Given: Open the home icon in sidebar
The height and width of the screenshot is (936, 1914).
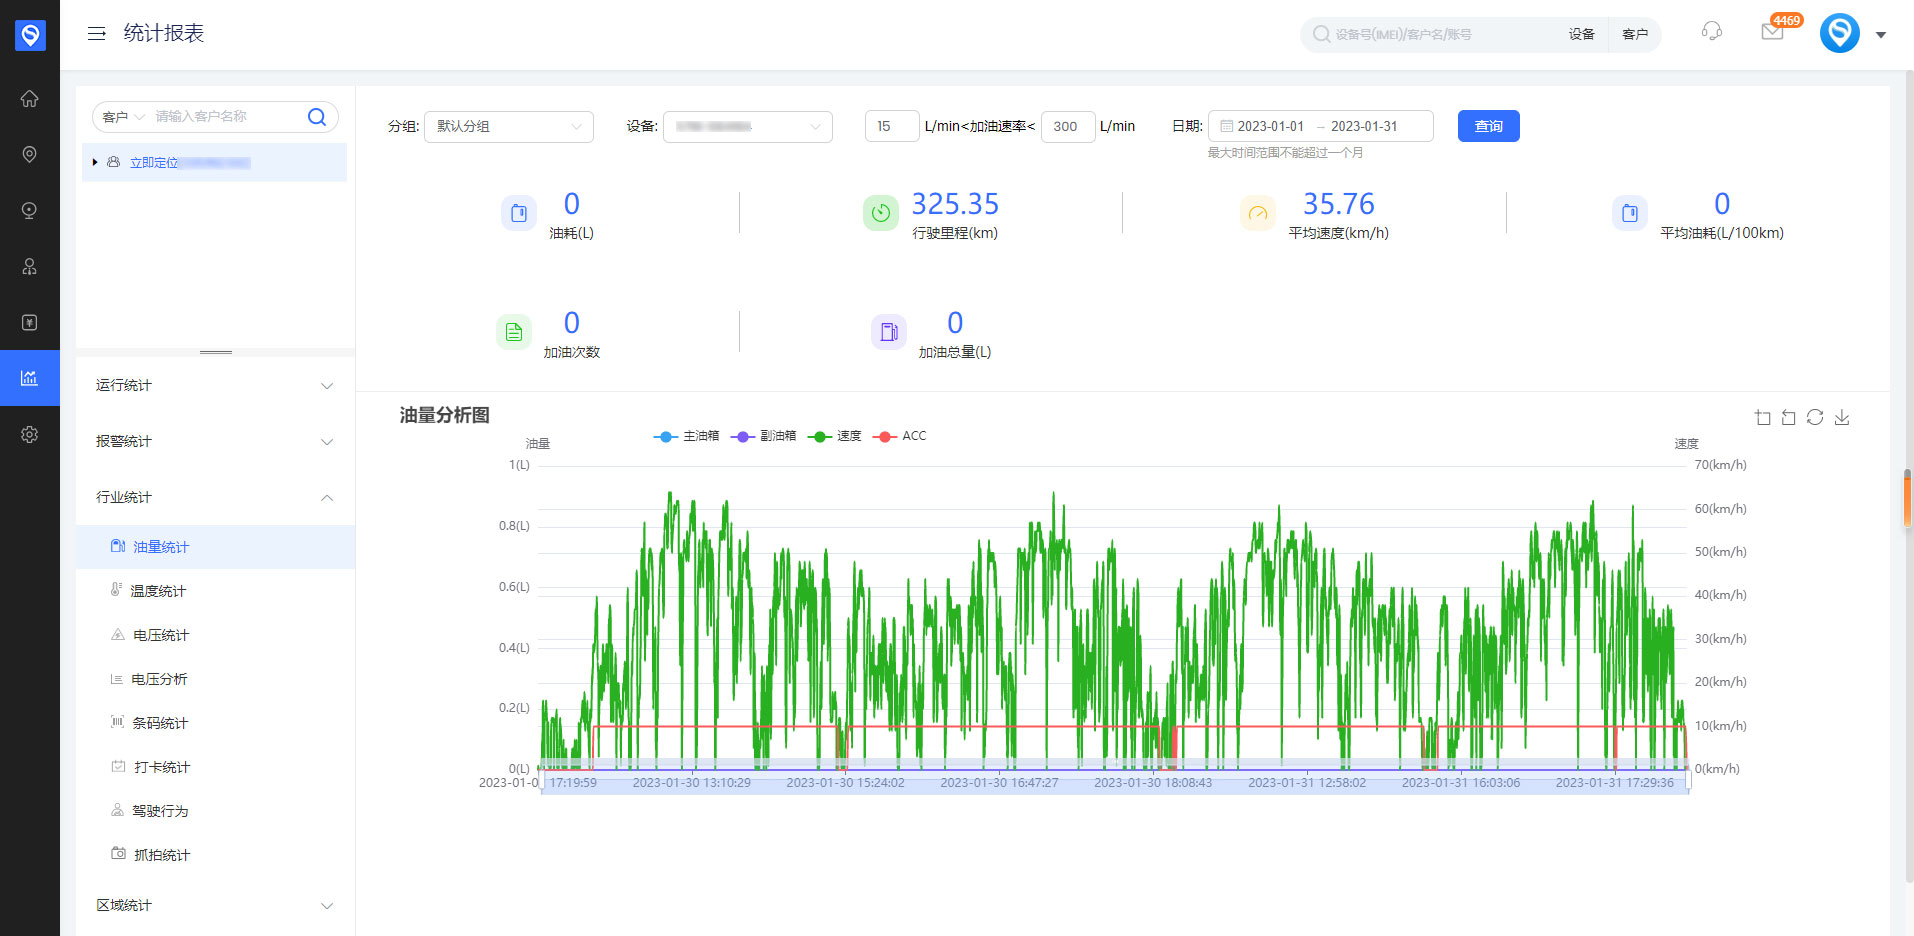Looking at the screenshot, I should pyautogui.click(x=30, y=98).
